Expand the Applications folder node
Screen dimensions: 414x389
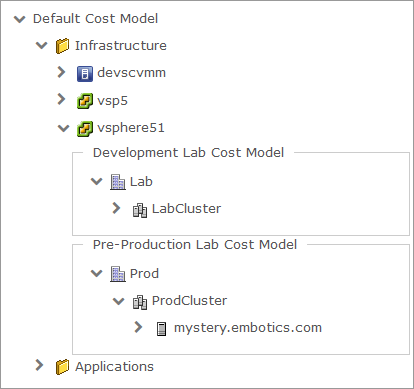(39, 365)
